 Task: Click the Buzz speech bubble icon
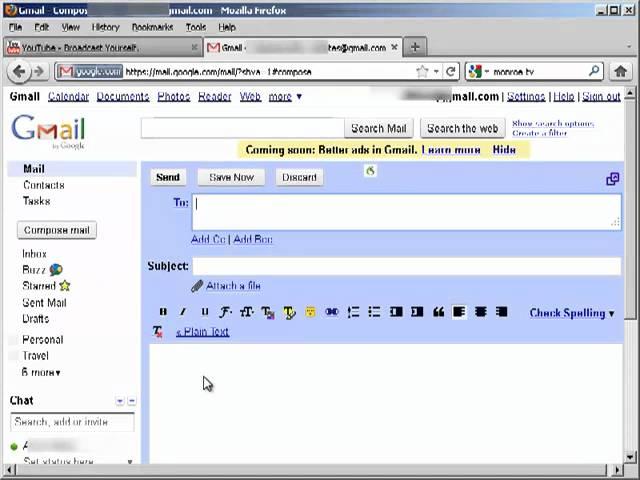(56, 270)
